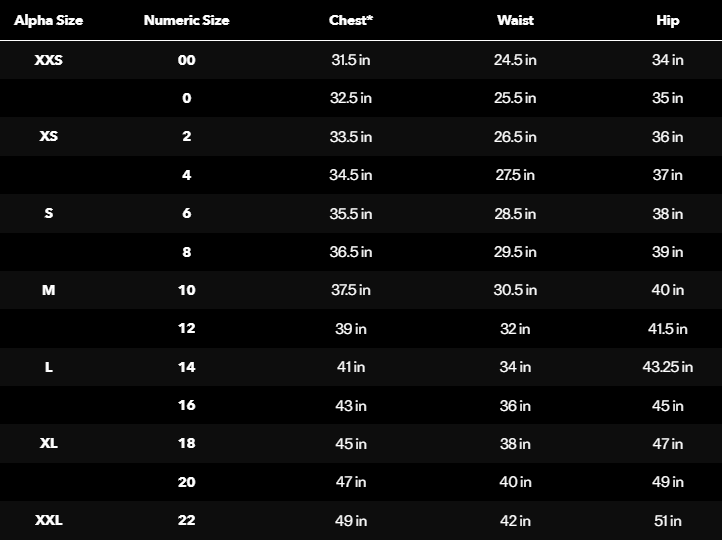Click the 43.25 in hip value
722x540 pixels.
pyautogui.click(x=667, y=367)
